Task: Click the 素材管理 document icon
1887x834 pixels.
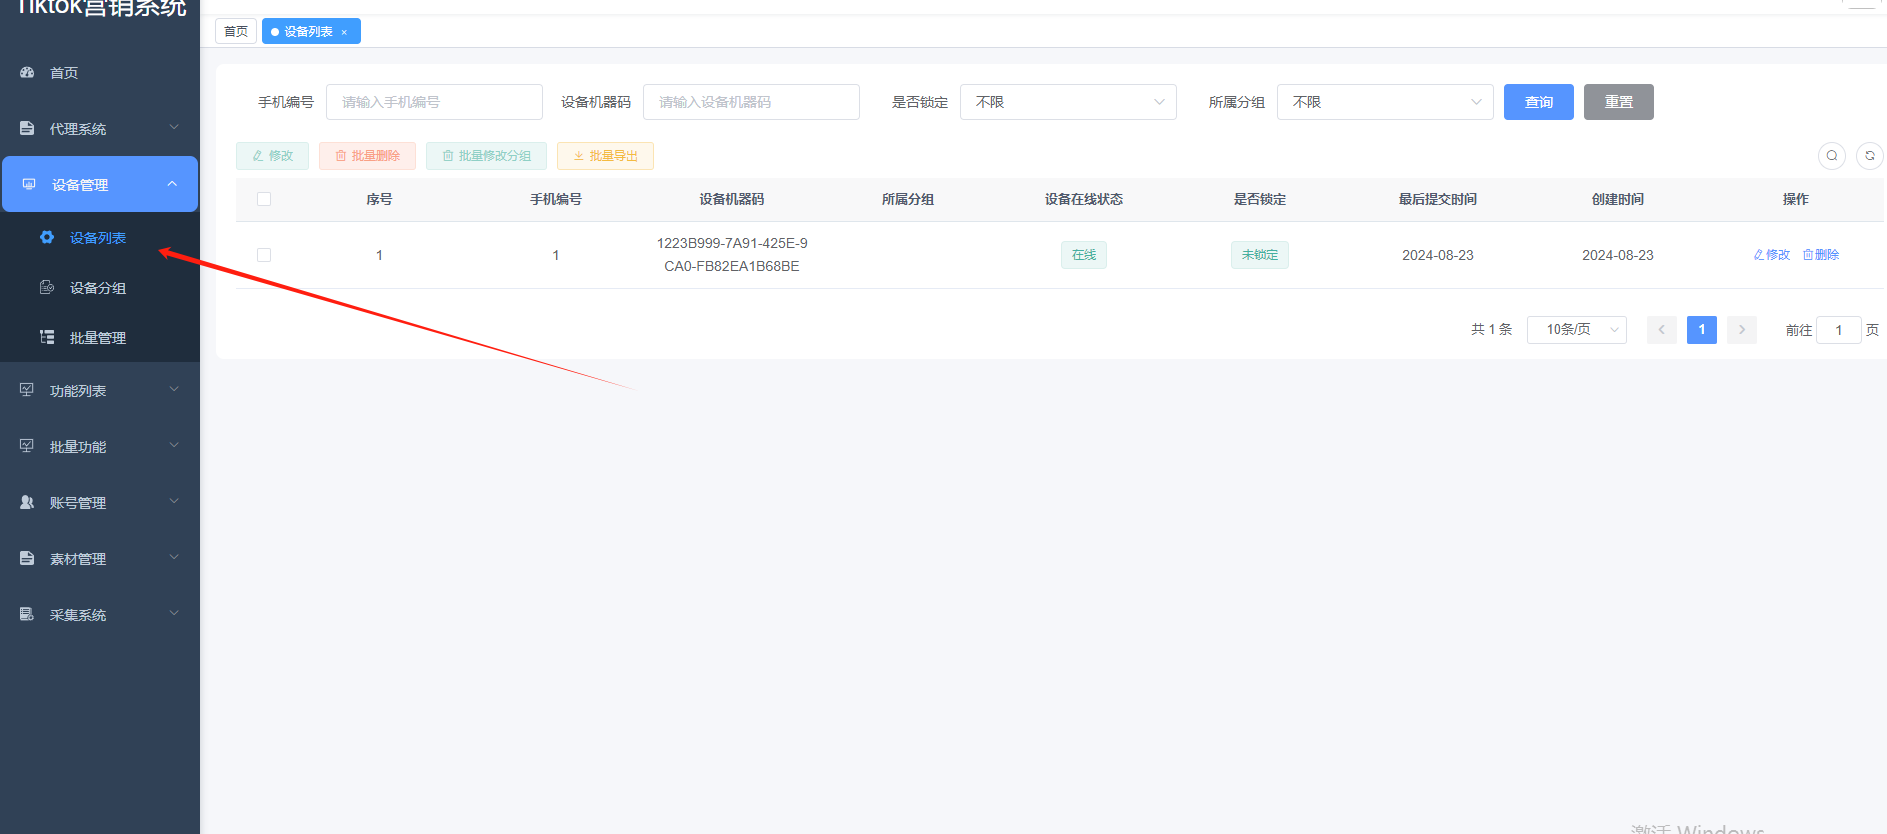Action: 27,558
